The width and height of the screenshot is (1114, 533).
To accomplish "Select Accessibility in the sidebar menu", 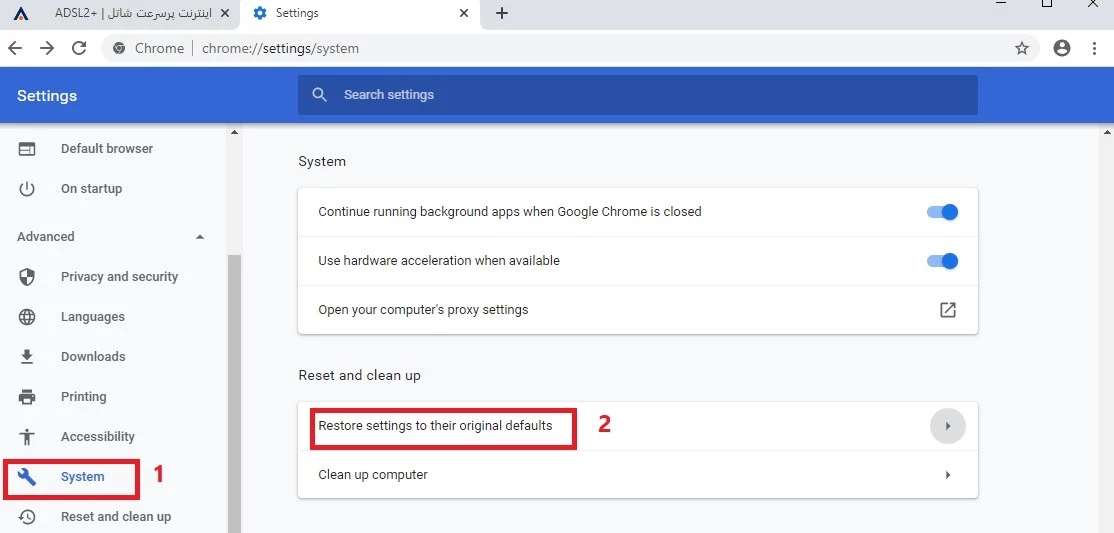I will pos(97,437).
